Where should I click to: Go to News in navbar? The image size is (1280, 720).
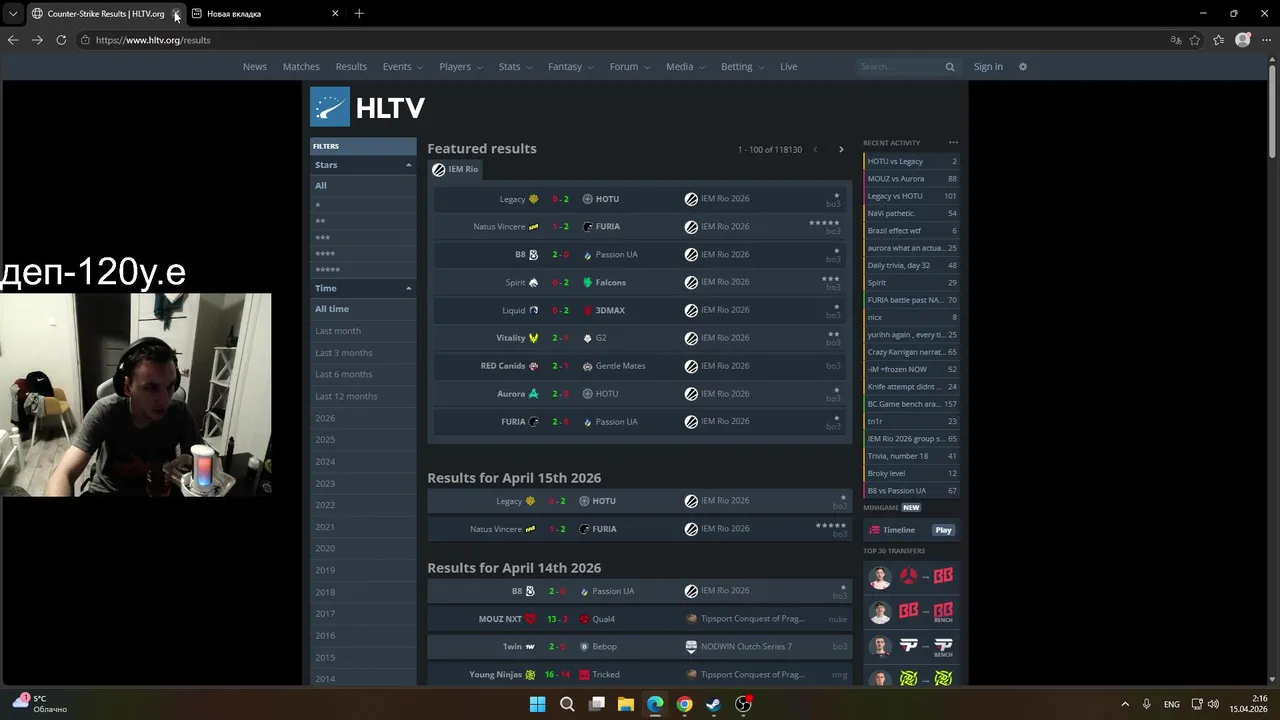(255, 67)
